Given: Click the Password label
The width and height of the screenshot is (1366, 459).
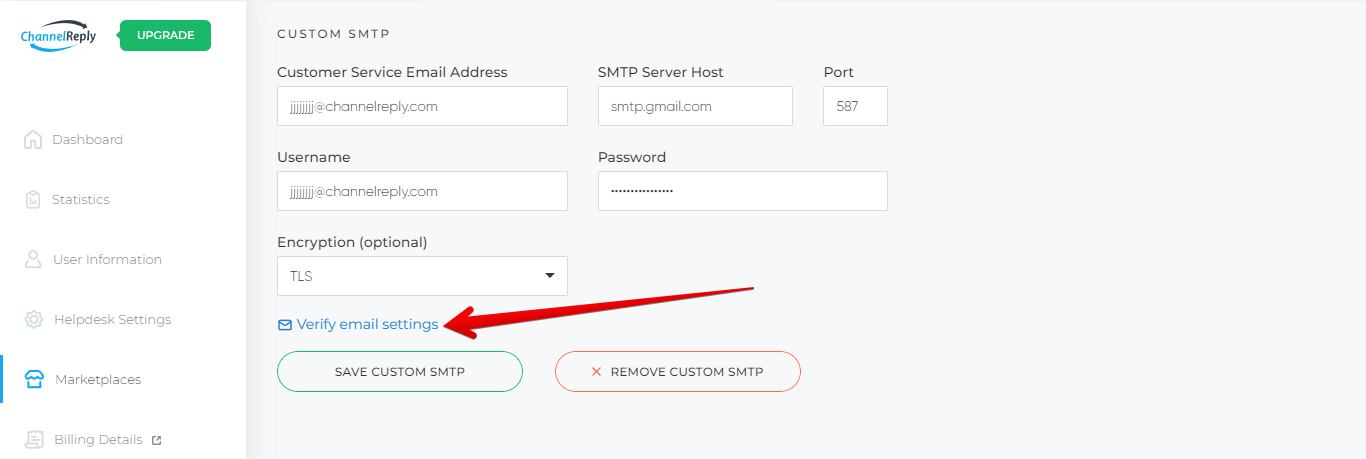Looking at the screenshot, I should (632, 157).
